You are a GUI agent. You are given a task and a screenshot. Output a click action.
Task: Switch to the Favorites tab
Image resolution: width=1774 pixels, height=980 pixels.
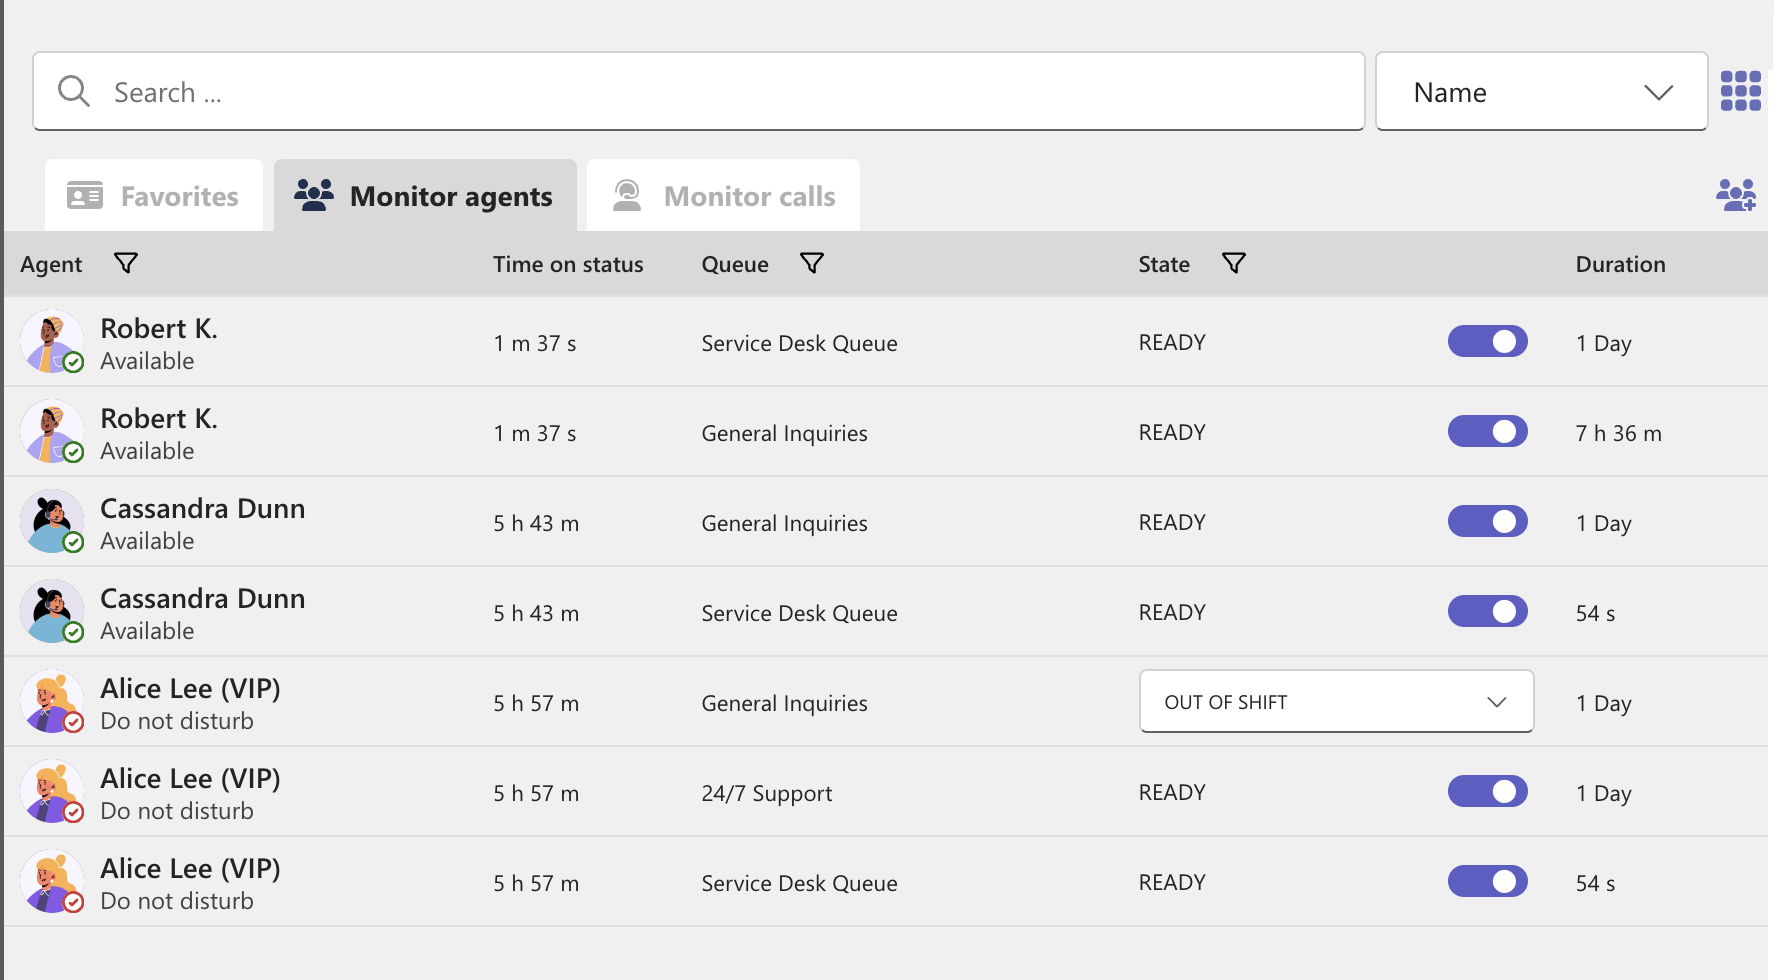coord(154,195)
